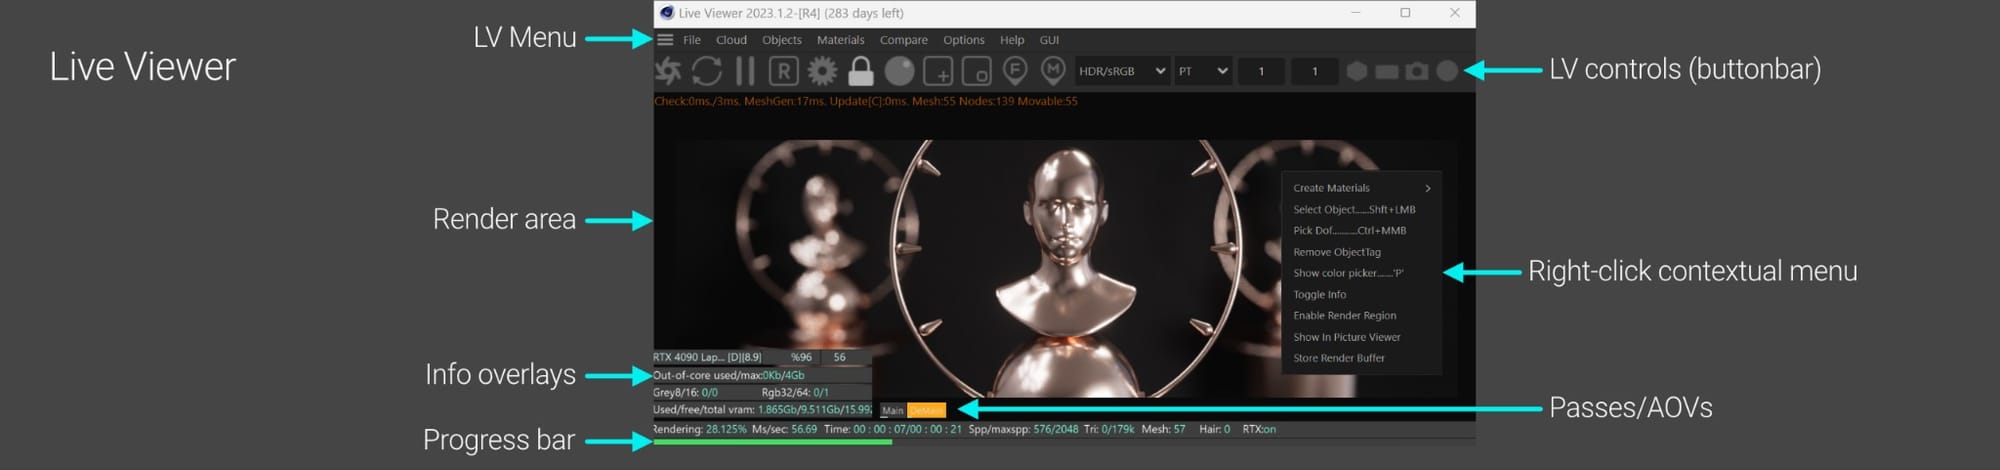Click the second numeric field showing 1
Viewport: 2000px width, 470px height.
[x=1314, y=71]
